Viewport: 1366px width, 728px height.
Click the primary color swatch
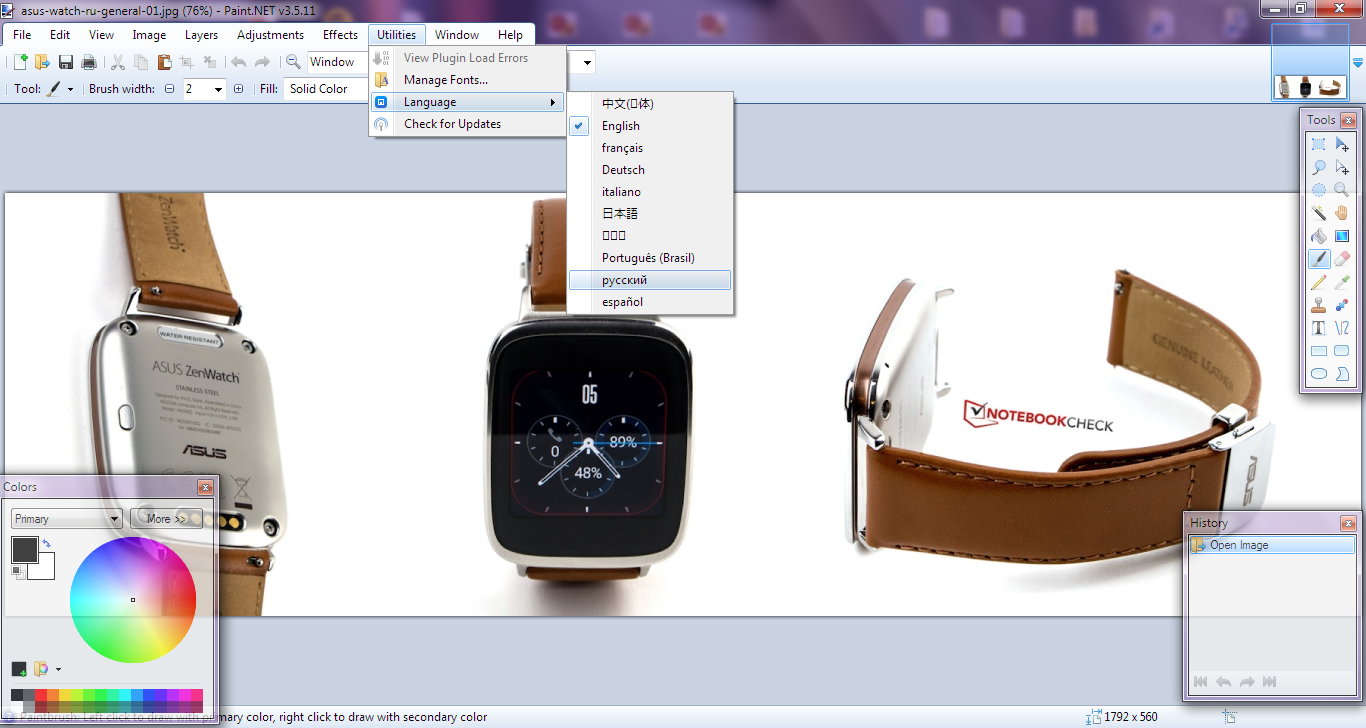[24, 549]
